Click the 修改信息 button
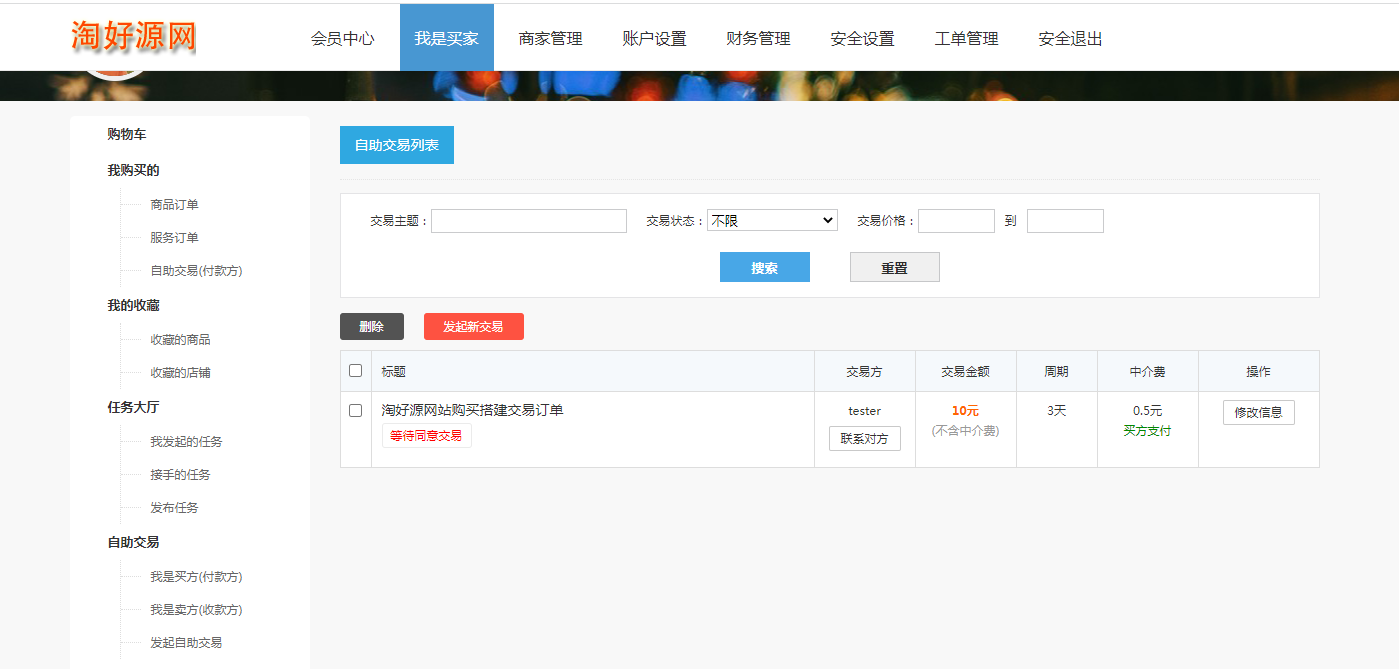 pos(1258,413)
